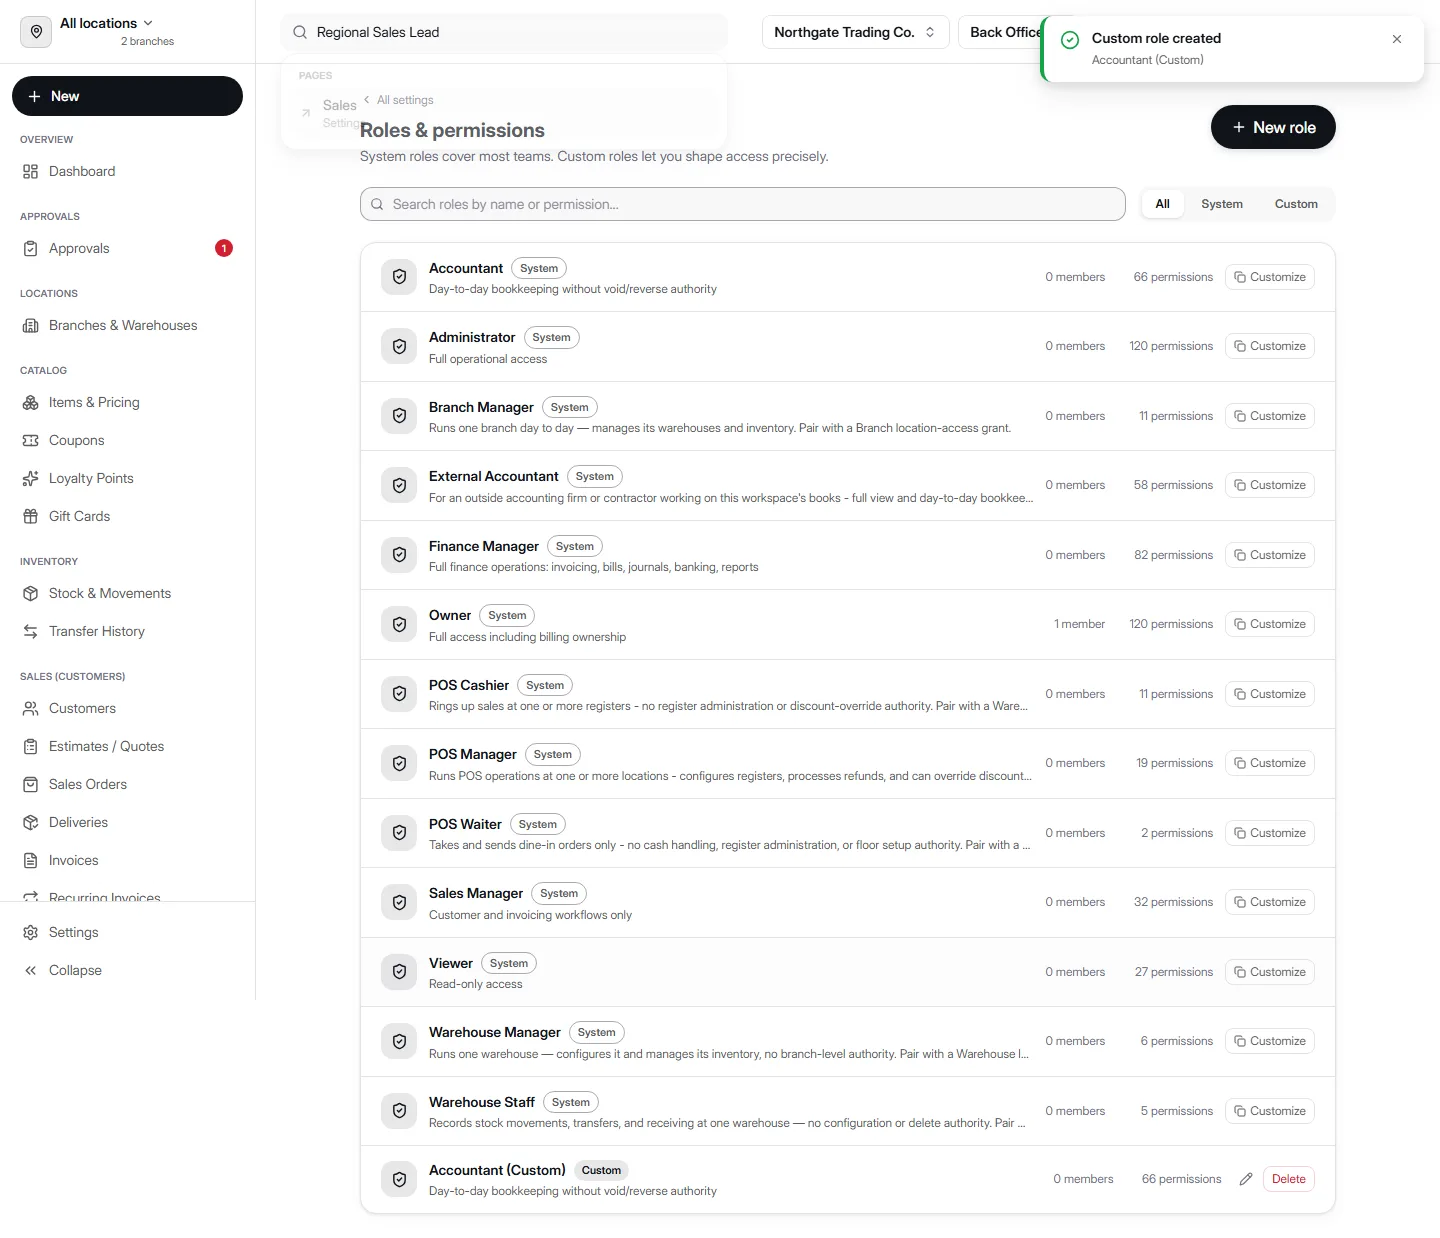
Task: Click the 1 member count for Owner
Action: click(1079, 625)
